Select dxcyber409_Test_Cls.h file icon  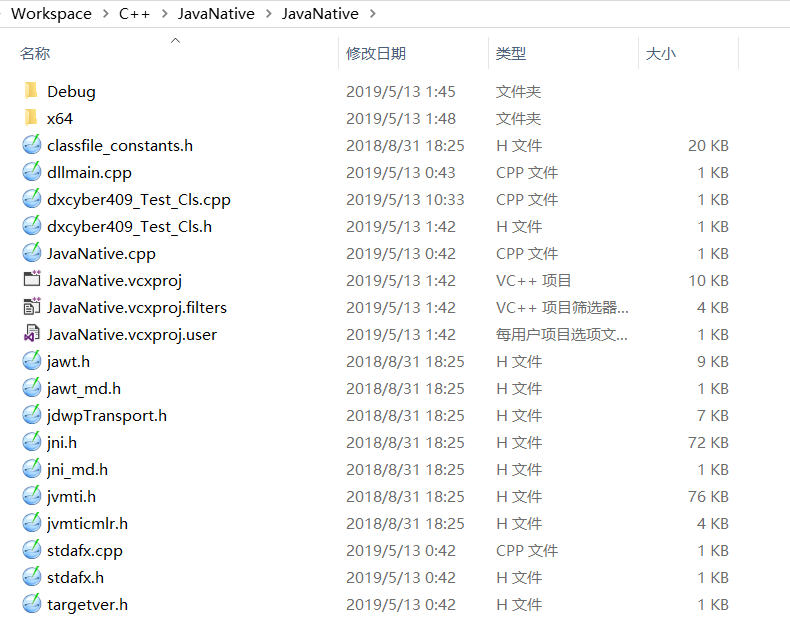click(32, 226)
